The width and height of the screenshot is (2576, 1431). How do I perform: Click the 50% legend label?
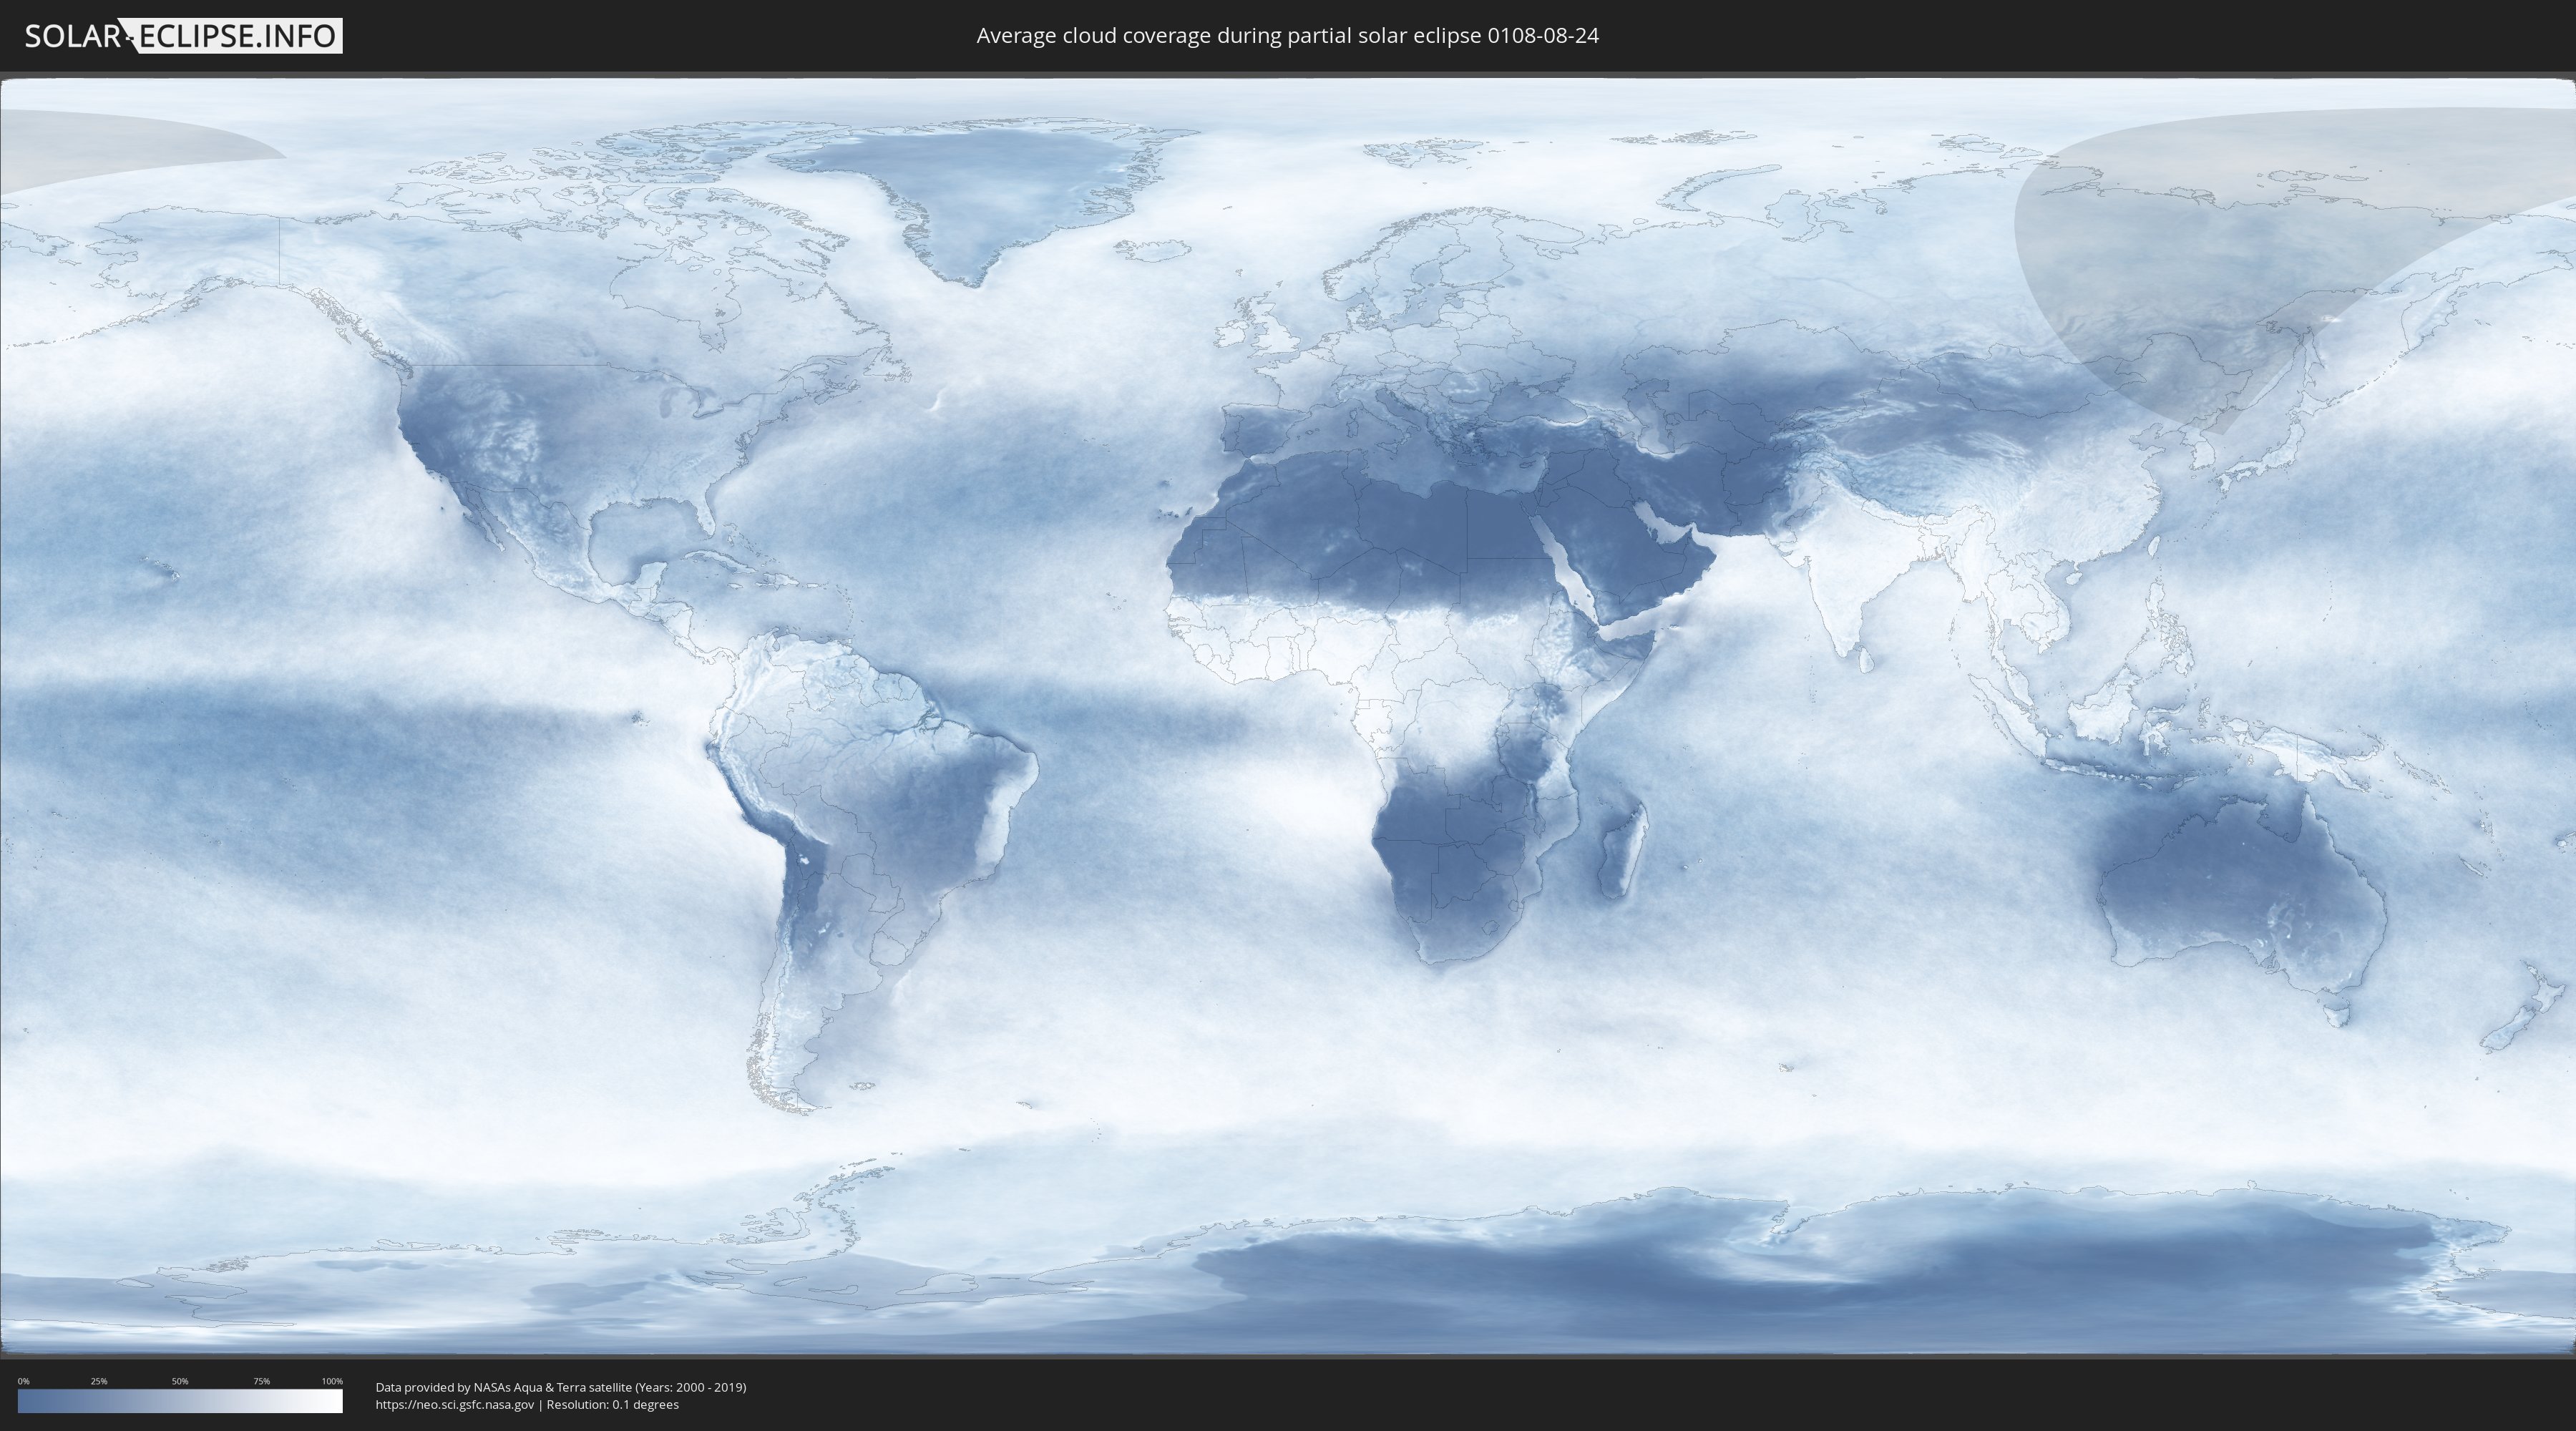(x=180, y=1381)
